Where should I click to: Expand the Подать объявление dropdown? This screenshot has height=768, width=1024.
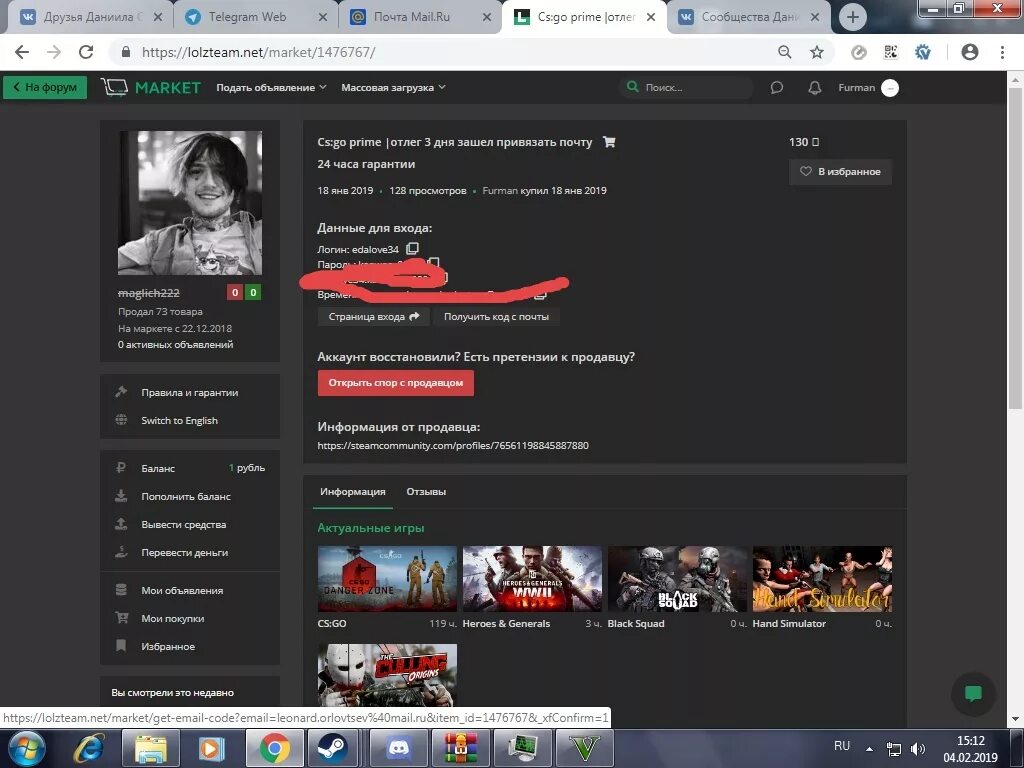tap(271, 88)
